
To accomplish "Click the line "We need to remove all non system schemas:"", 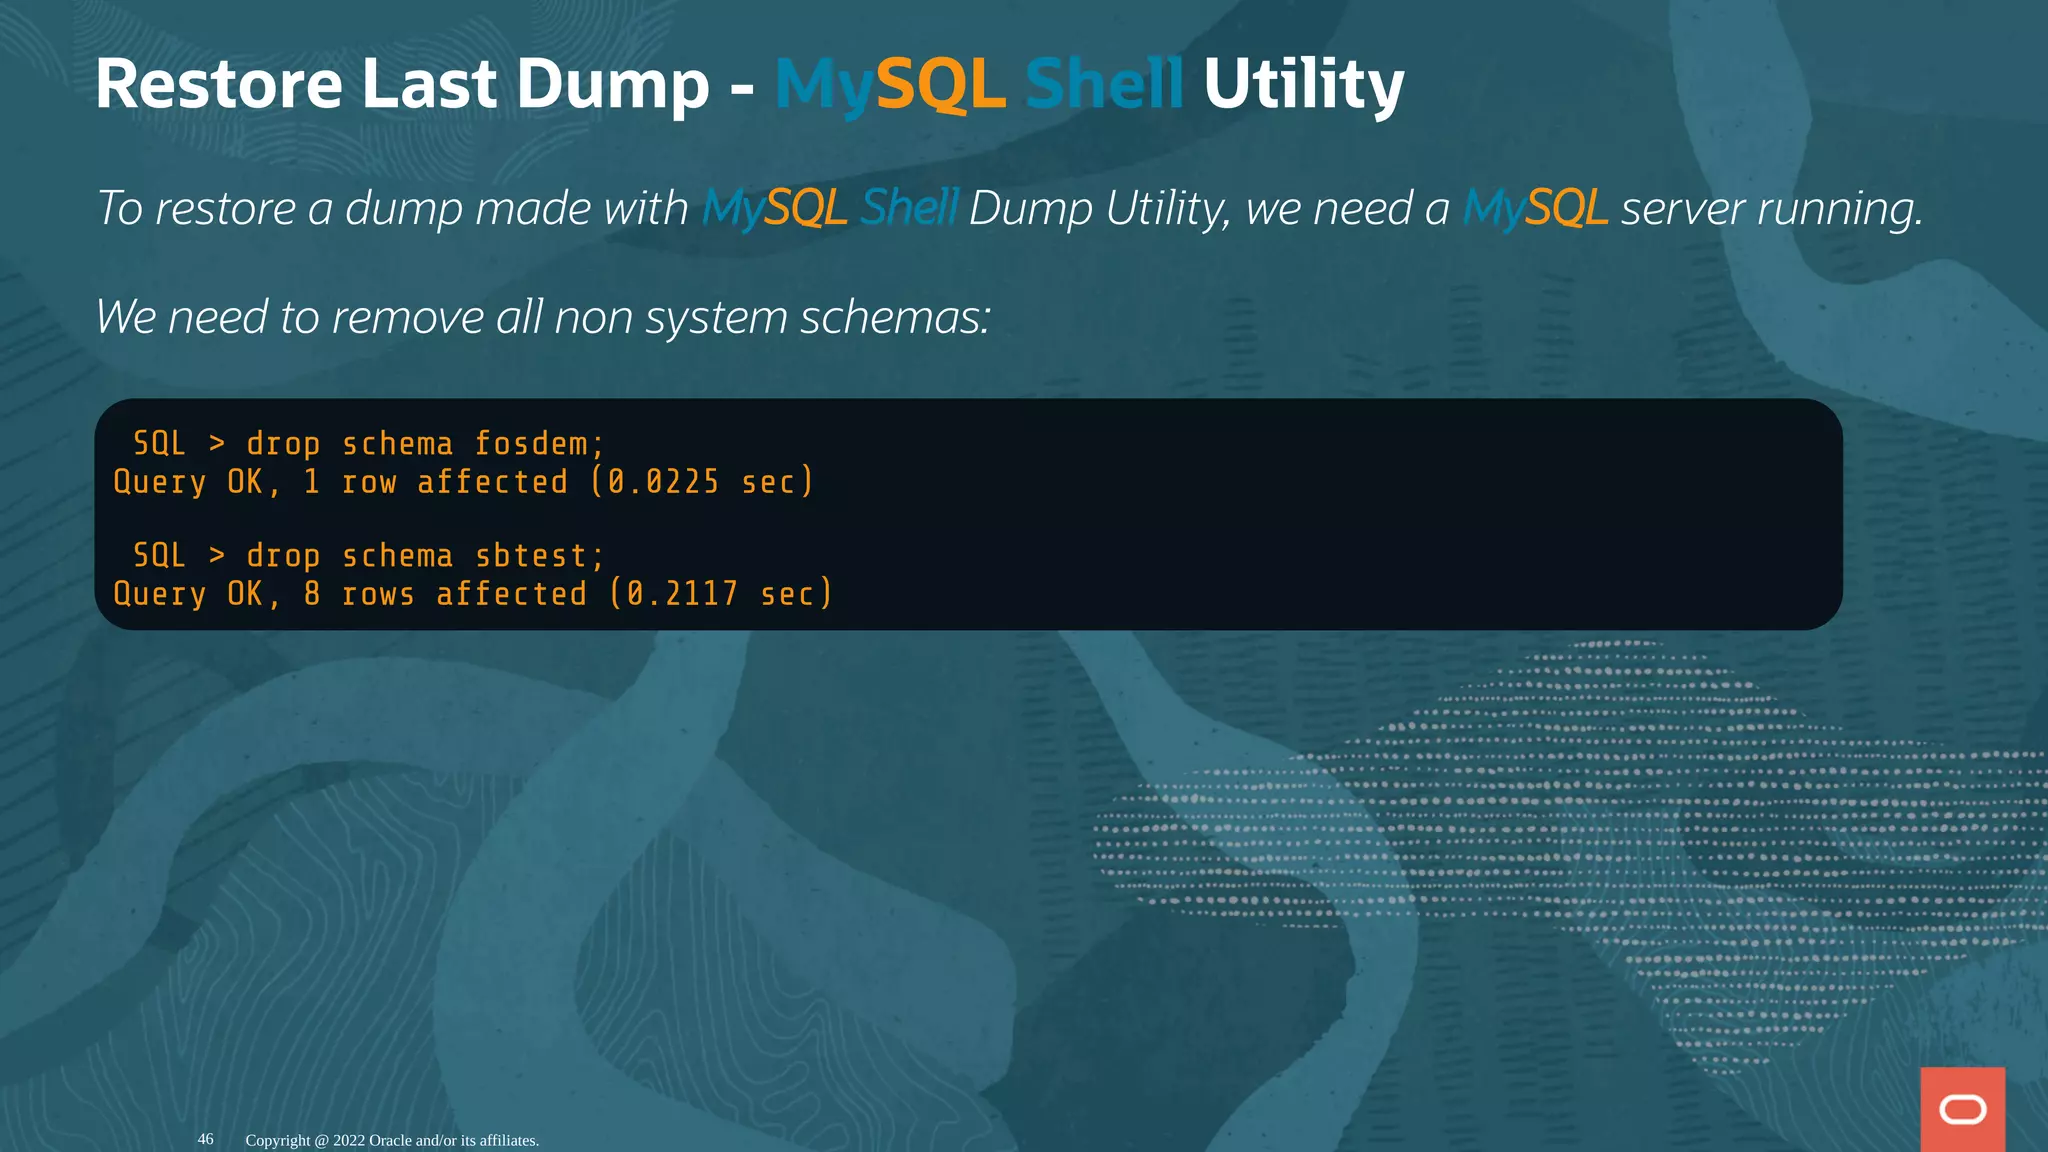I will tap(544, 317).
